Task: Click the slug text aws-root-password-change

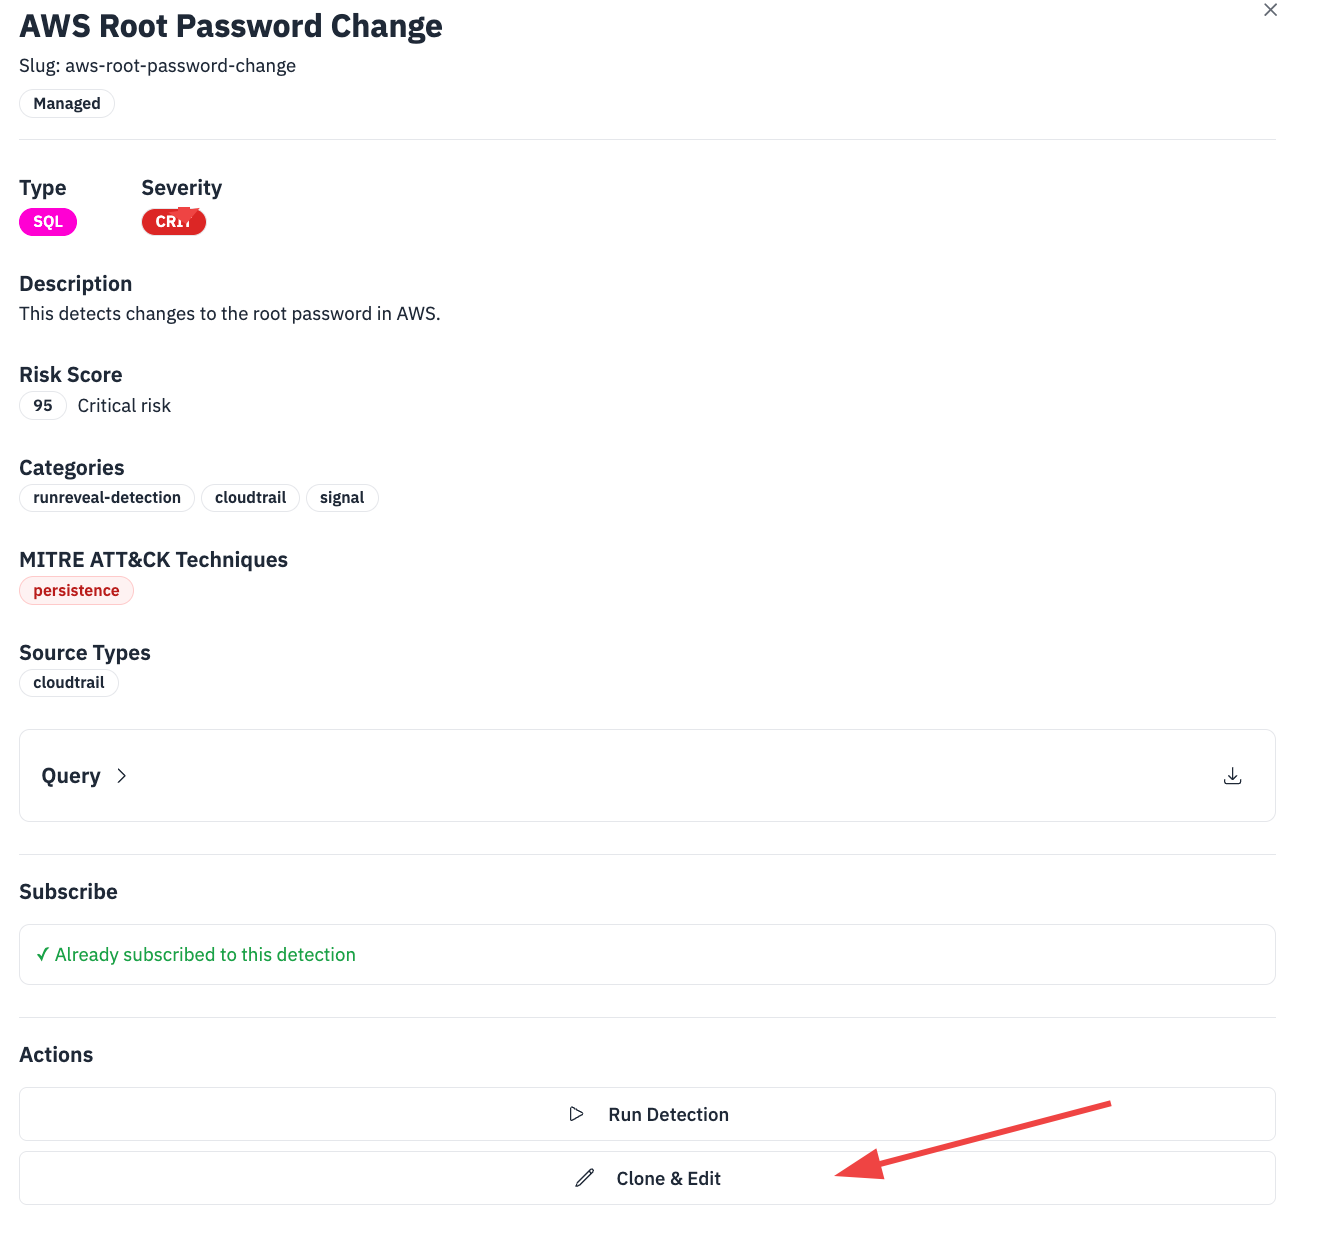Action: click(x=180, y=66)
